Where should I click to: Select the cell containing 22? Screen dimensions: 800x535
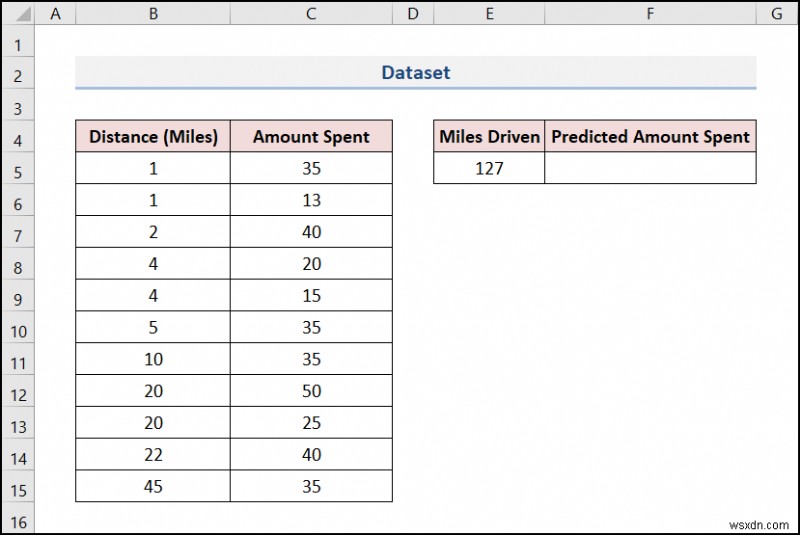pos(153,454)
